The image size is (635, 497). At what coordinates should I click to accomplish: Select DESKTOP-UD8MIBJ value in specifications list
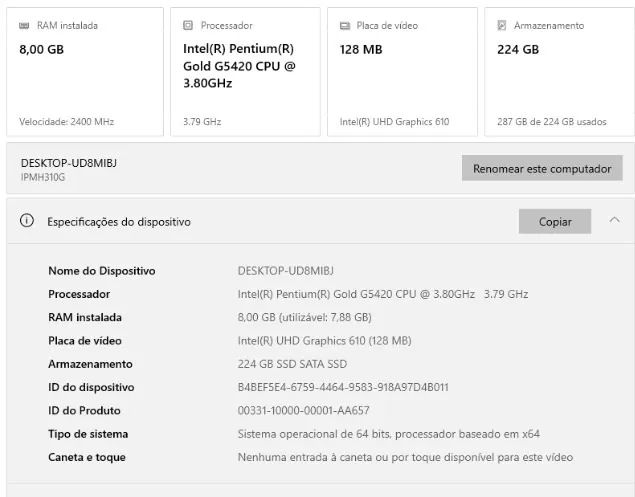coord(286,271)
